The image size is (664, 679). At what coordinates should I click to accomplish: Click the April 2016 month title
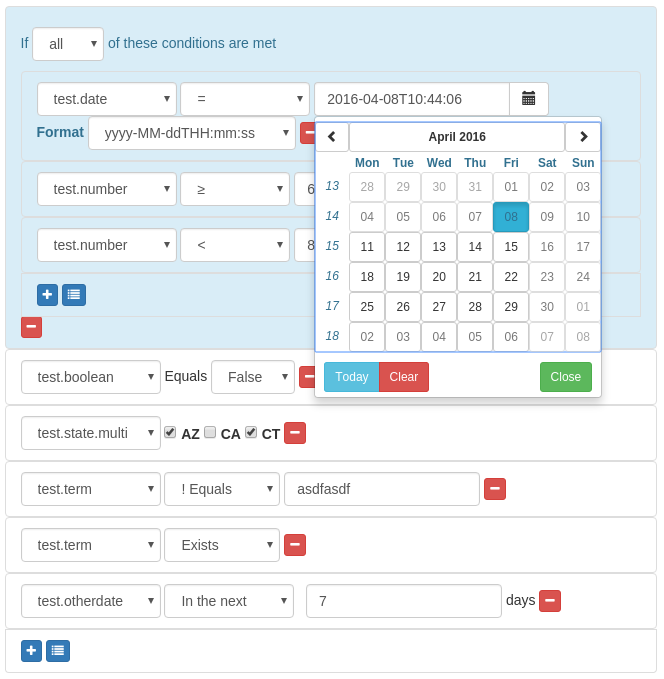(457, 137)
